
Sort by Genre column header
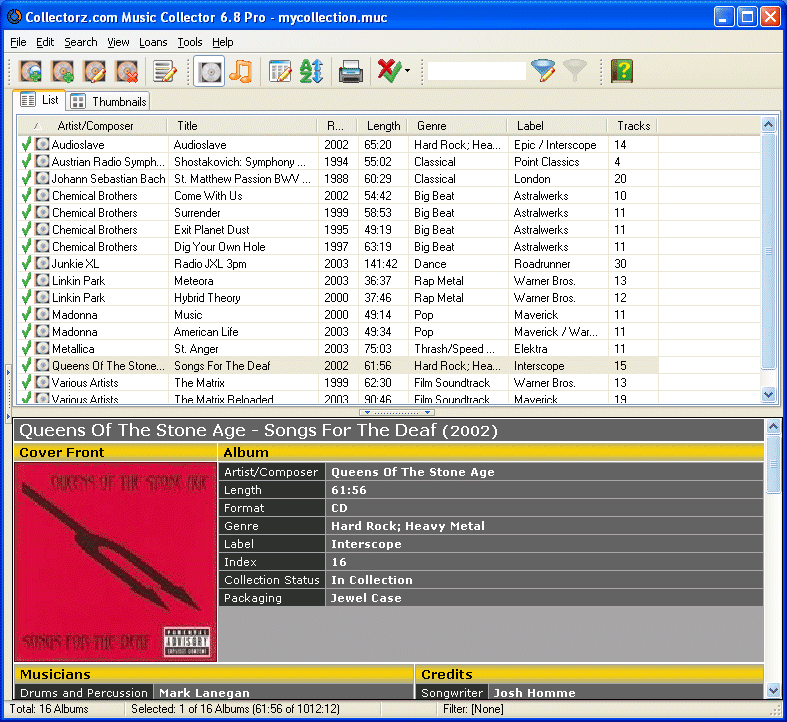pos(457,126)
